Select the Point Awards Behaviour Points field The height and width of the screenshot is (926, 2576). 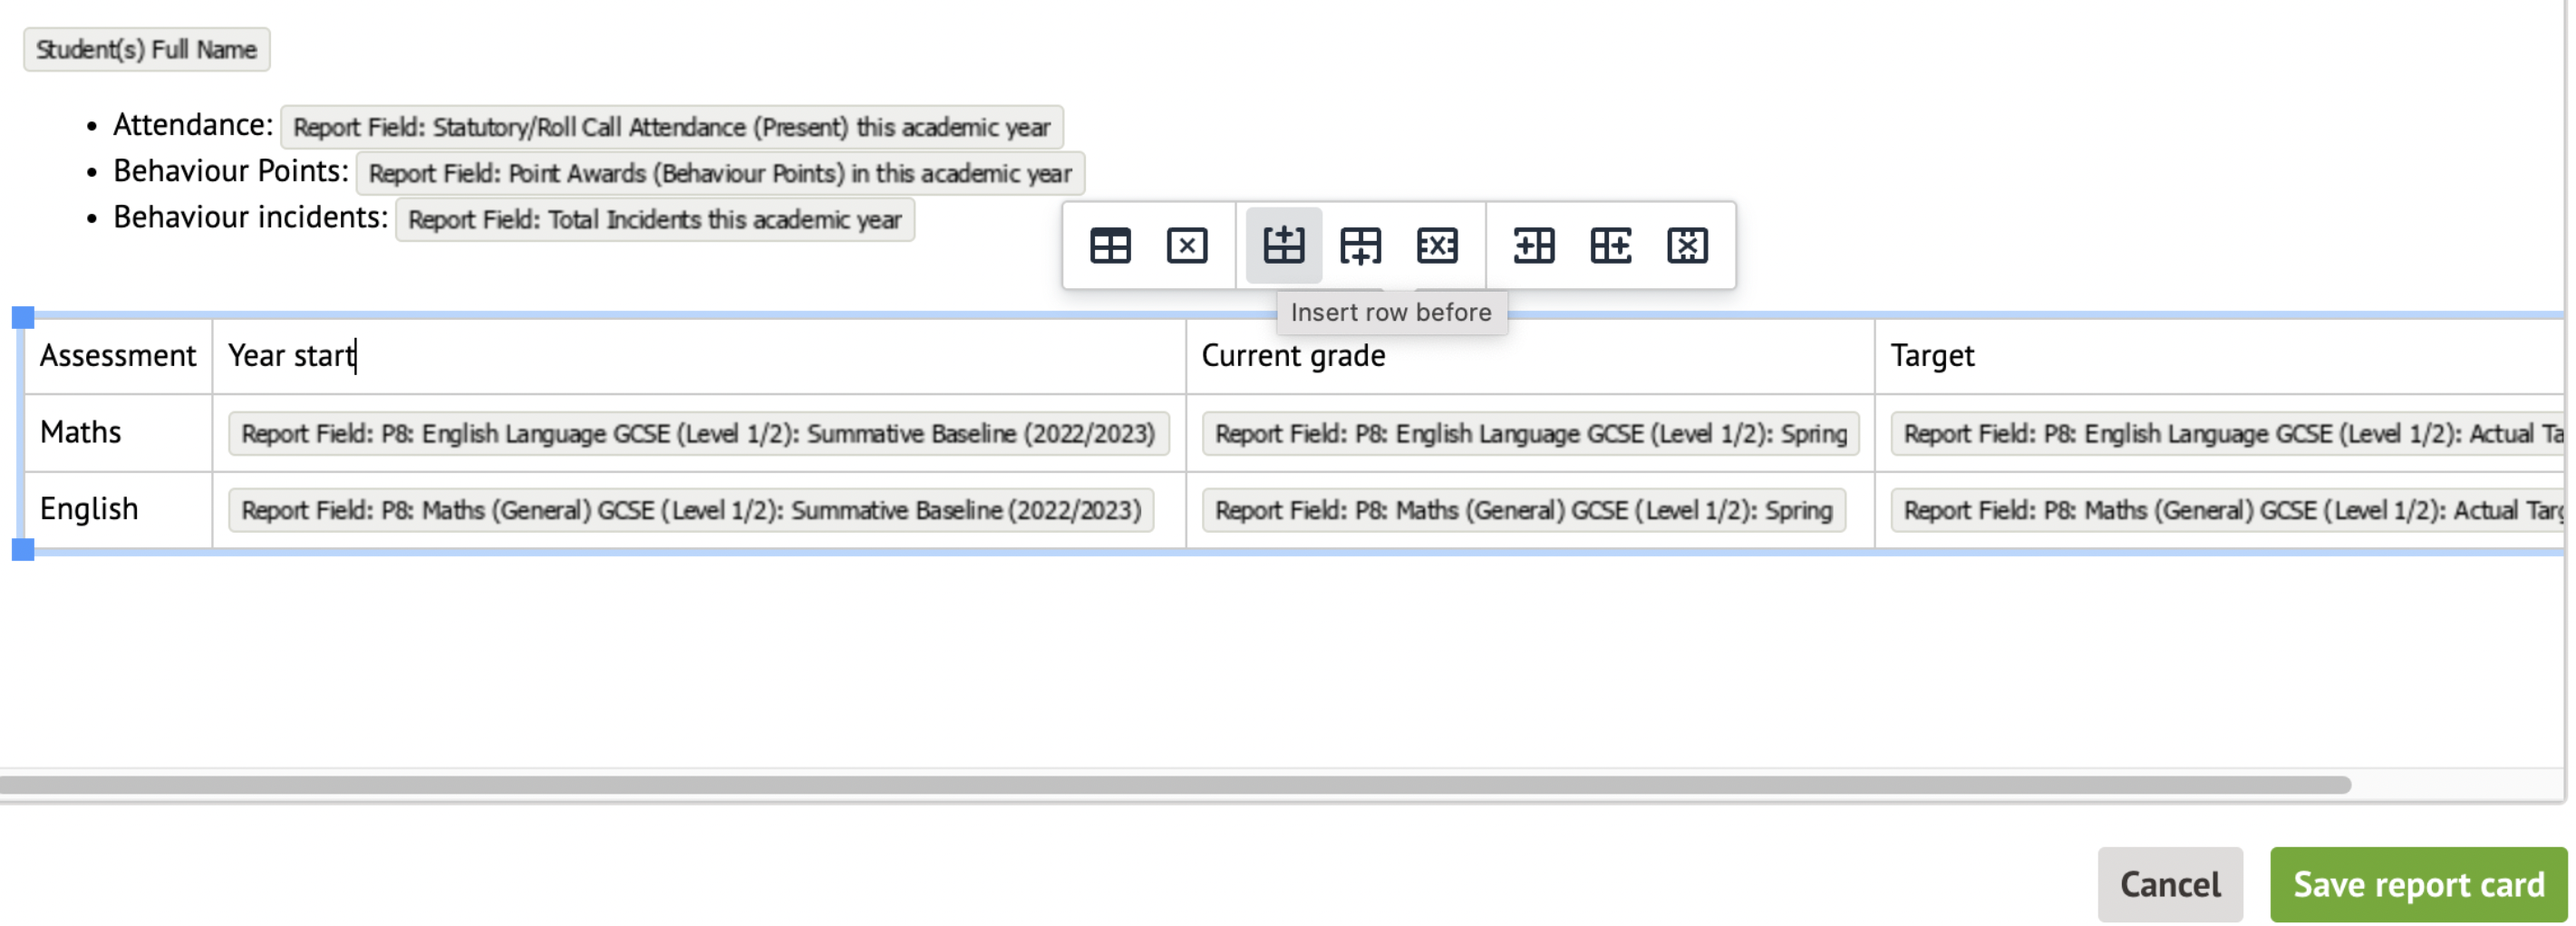click(719, 173)
